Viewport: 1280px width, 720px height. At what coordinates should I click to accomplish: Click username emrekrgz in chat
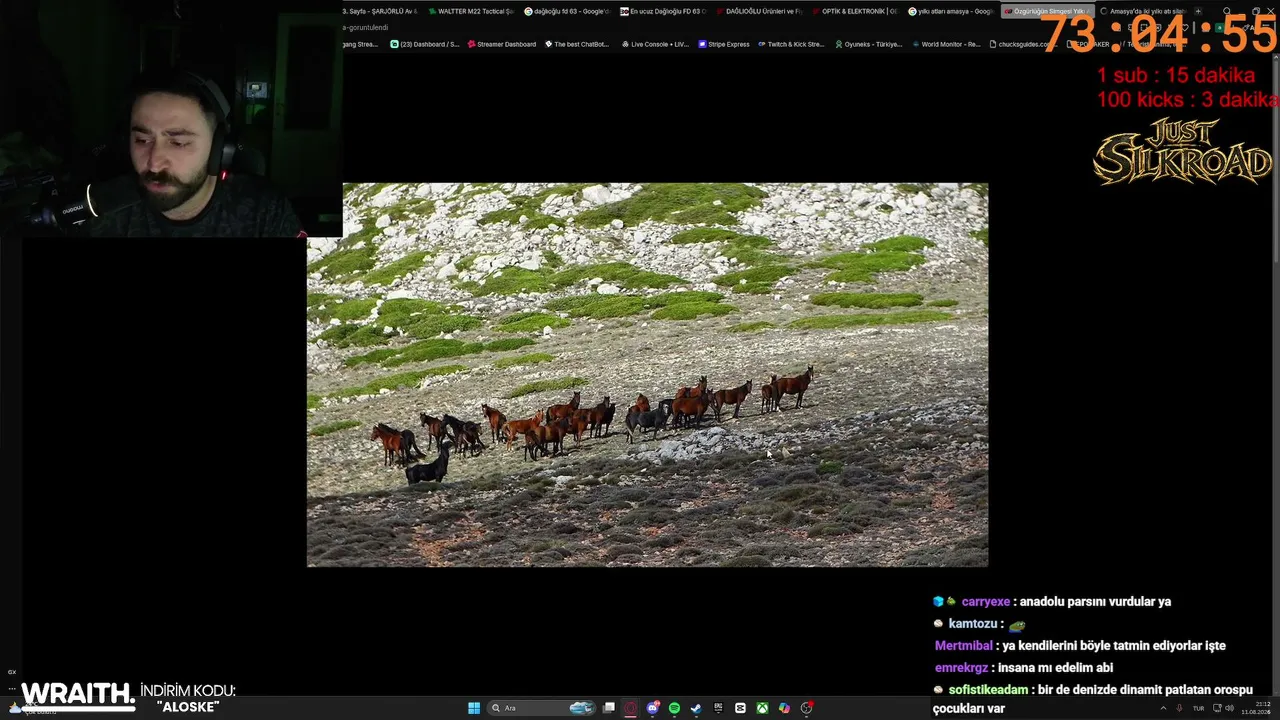pyautogui.click(x=961, y=668)
